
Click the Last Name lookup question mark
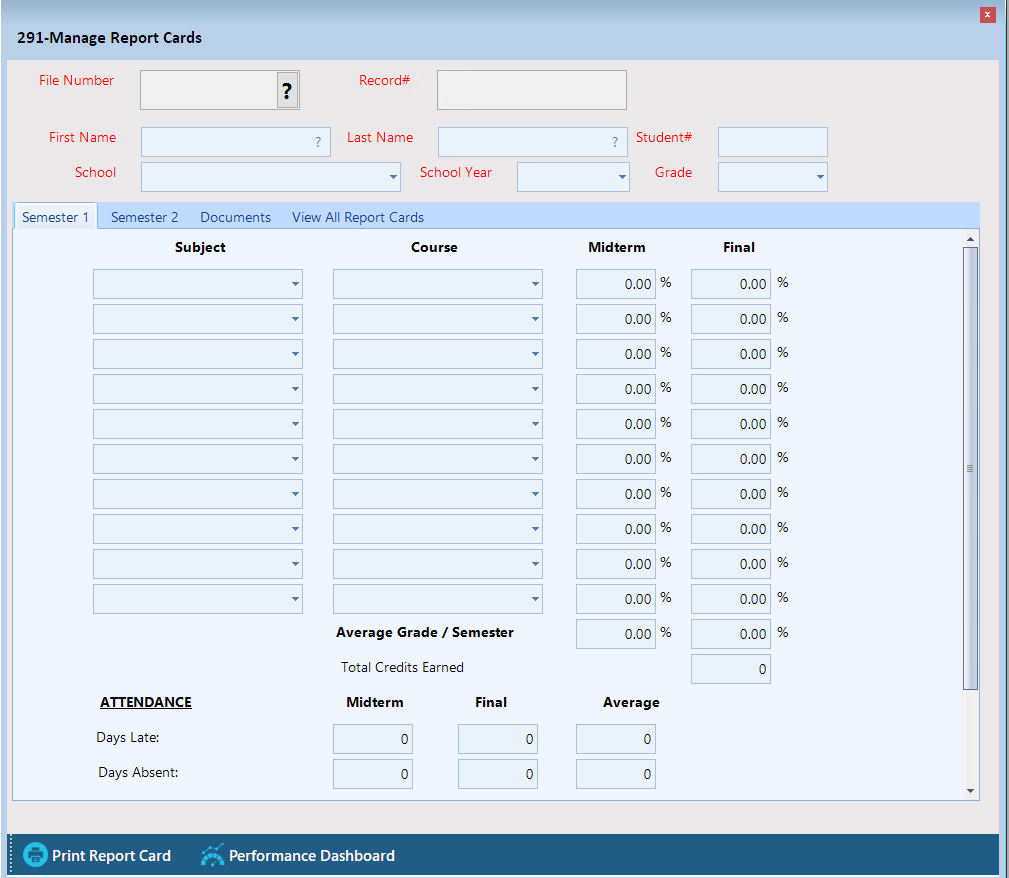point(615,142)
